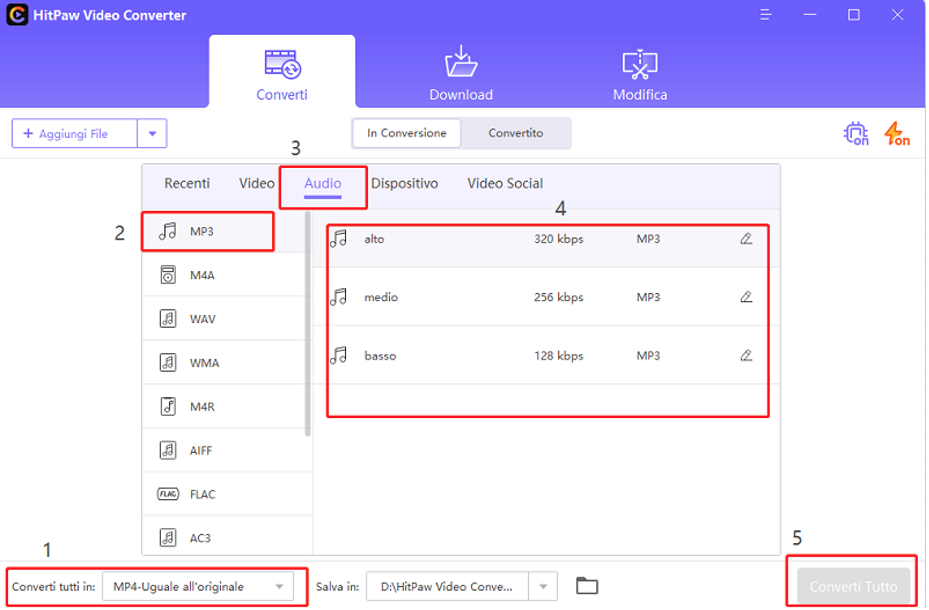Image resolution: width=929 pixels, height=610 pixels.
Task: Open the Download tab
Action: tap(461, 75)
